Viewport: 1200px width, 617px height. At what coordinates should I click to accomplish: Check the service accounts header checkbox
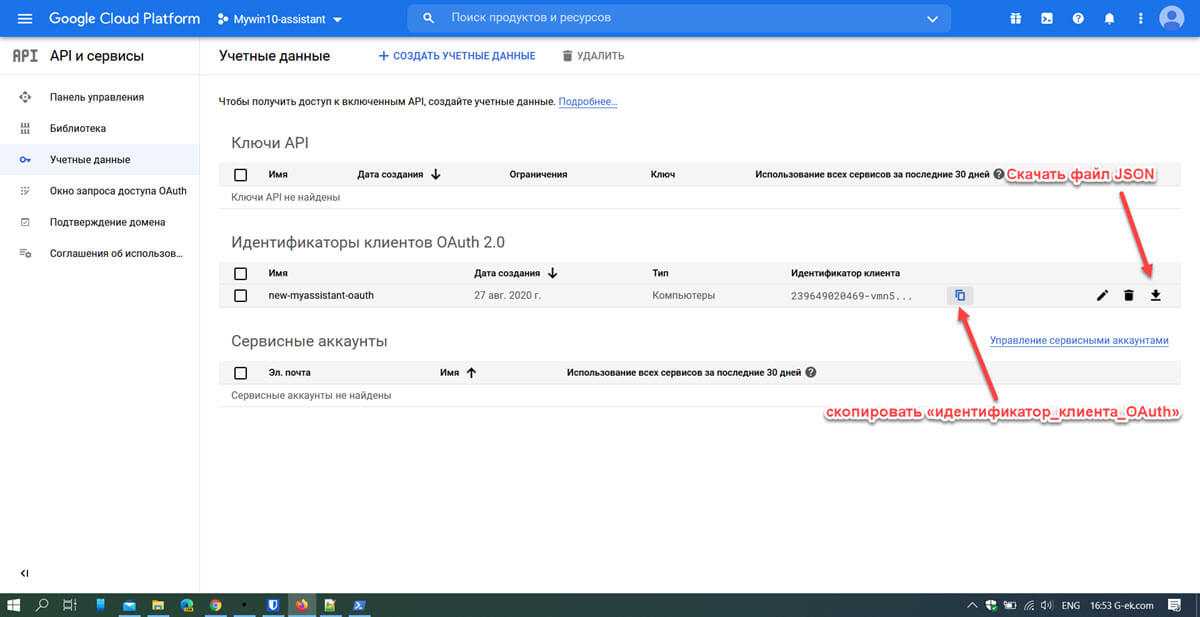click(240, 373)
